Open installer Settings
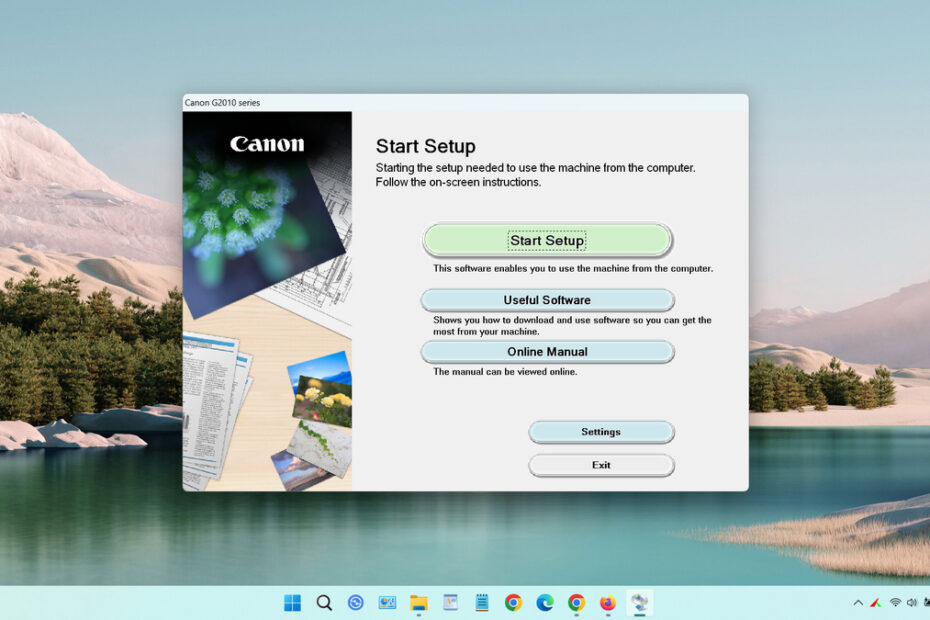 pyautogui.click(x=601, y=432)
